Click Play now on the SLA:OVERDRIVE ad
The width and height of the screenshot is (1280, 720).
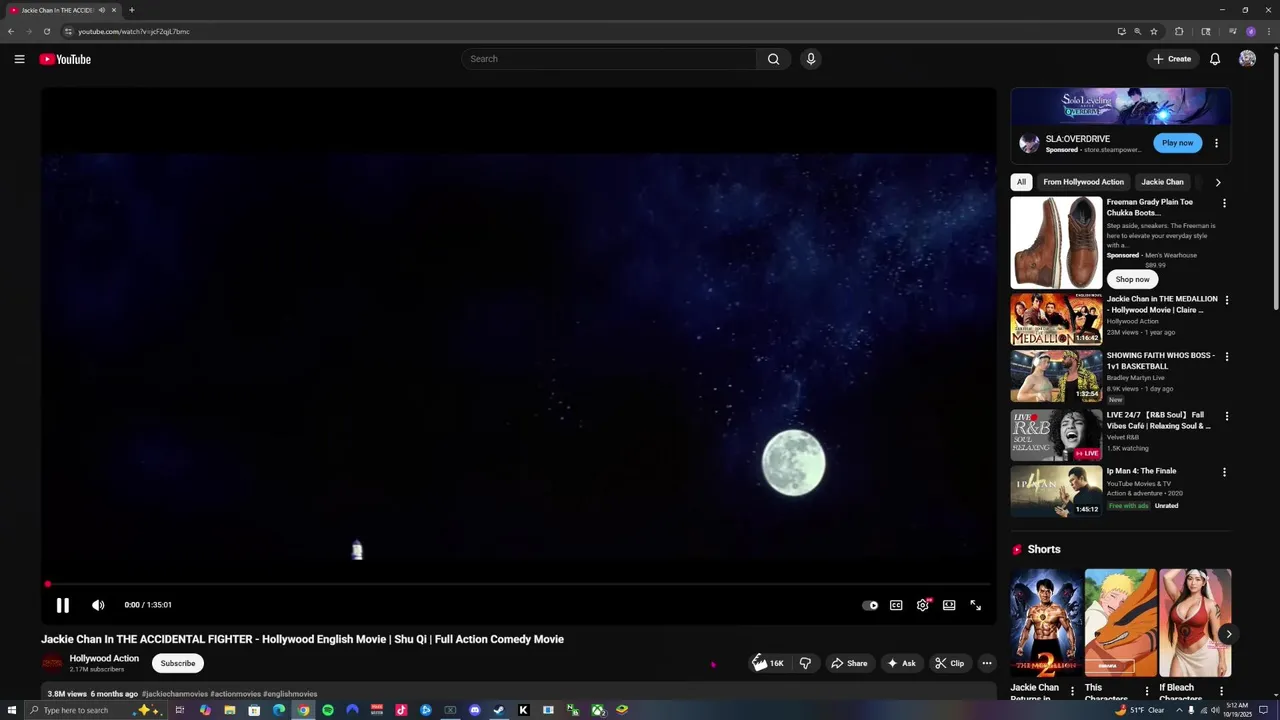click(1177, 143)
